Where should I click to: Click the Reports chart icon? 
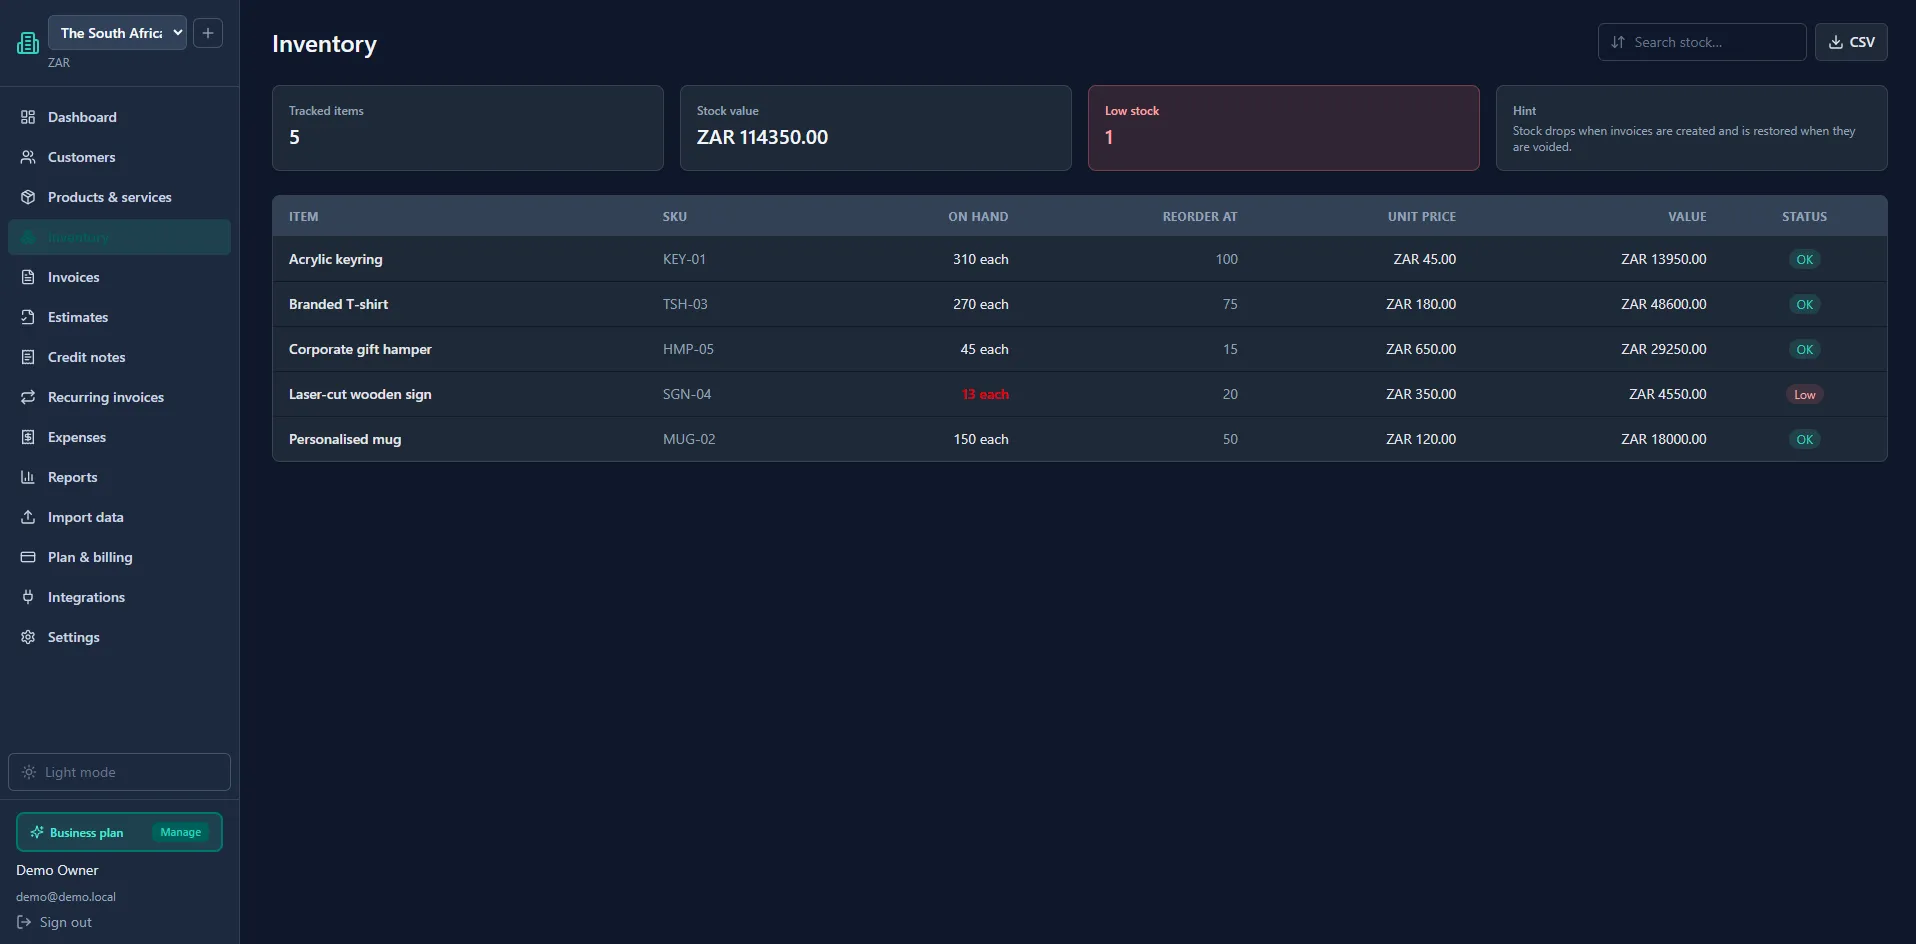[28, 477]
